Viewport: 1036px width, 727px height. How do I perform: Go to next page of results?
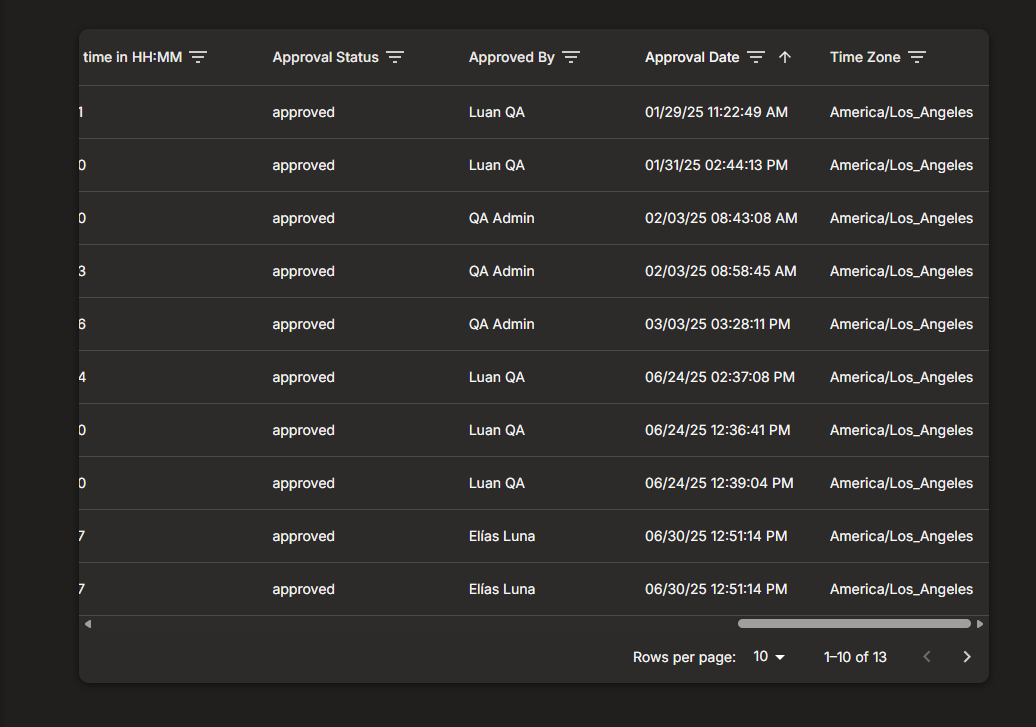click(967, 657)
